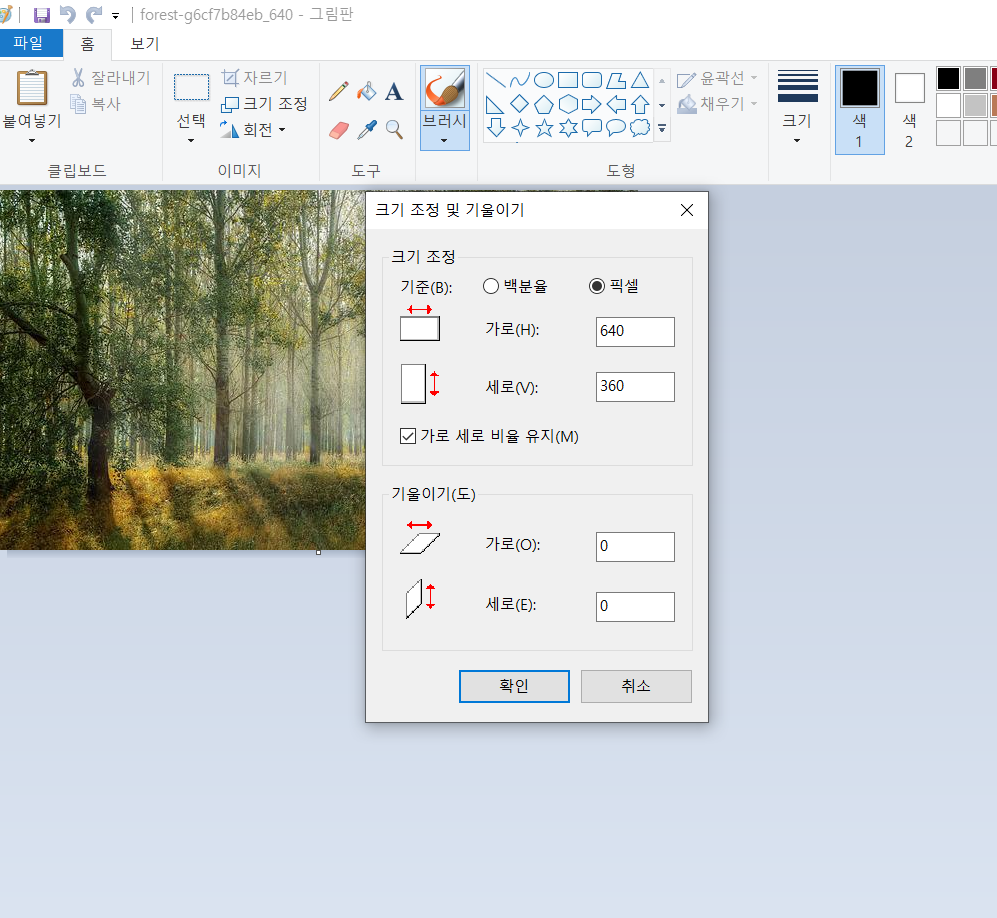The image size is (997, 918).
Task: Select the black color swatch in the palette
Action: pyautogui.click(x=947, y=77)
